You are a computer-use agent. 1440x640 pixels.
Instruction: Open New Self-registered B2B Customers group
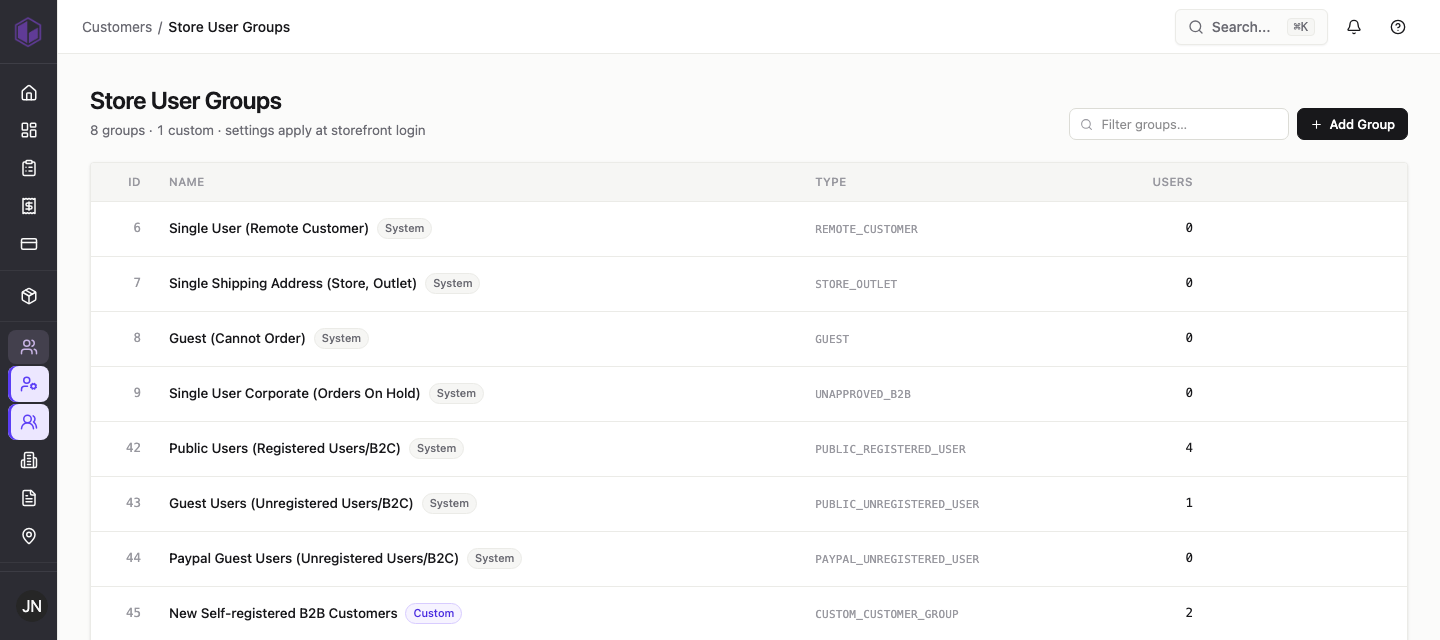(283, 613)
